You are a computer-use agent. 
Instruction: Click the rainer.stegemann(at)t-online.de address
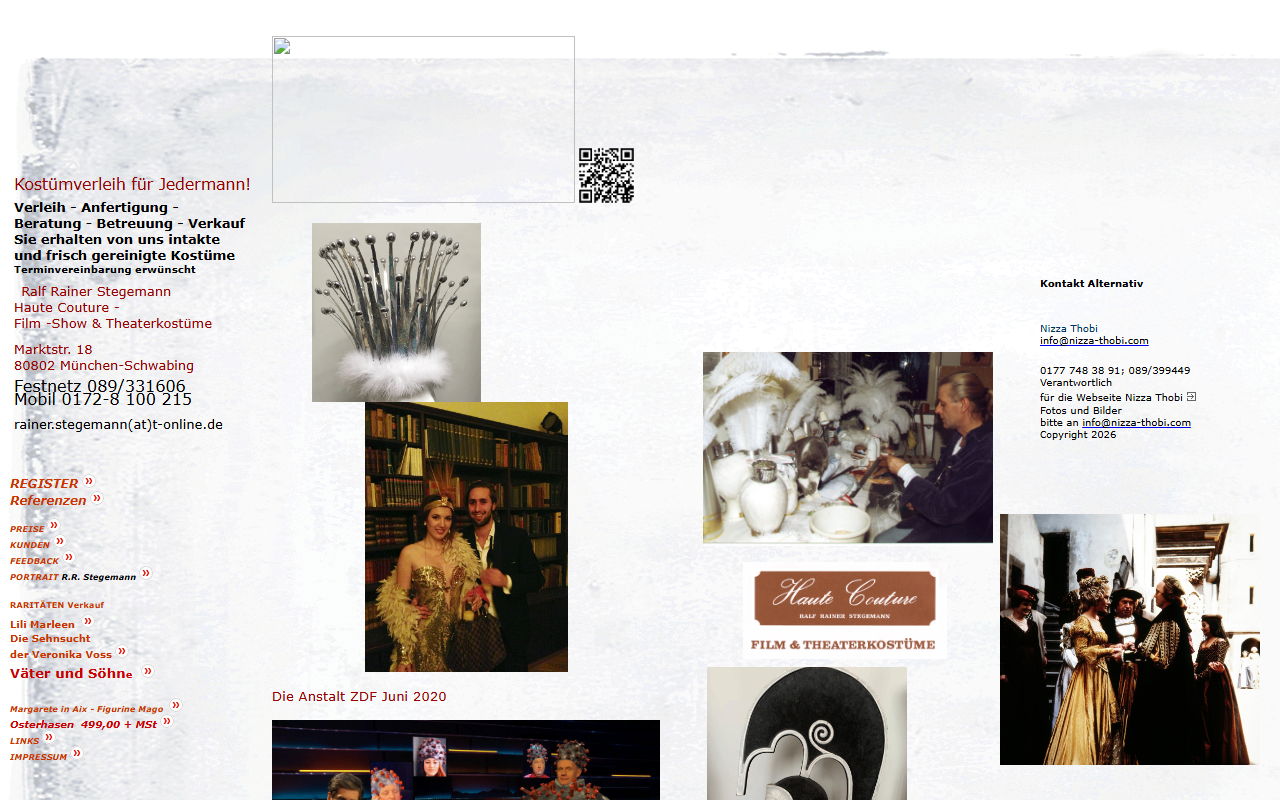click(x=118, y=424)
